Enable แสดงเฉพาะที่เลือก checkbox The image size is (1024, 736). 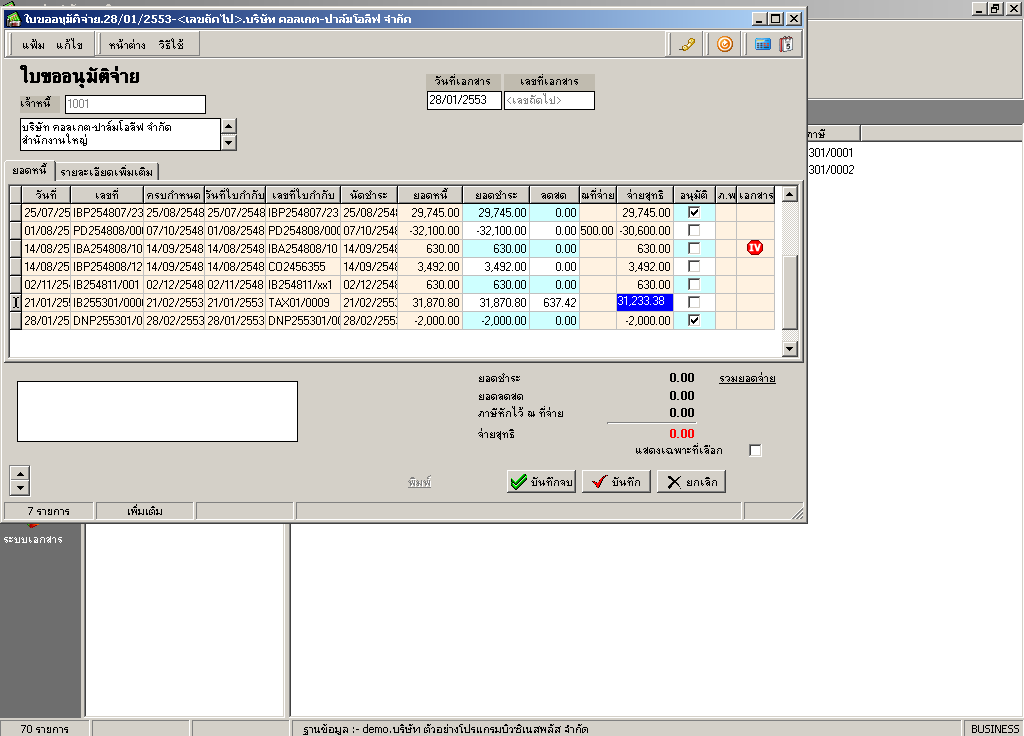[x=755, y=451]
